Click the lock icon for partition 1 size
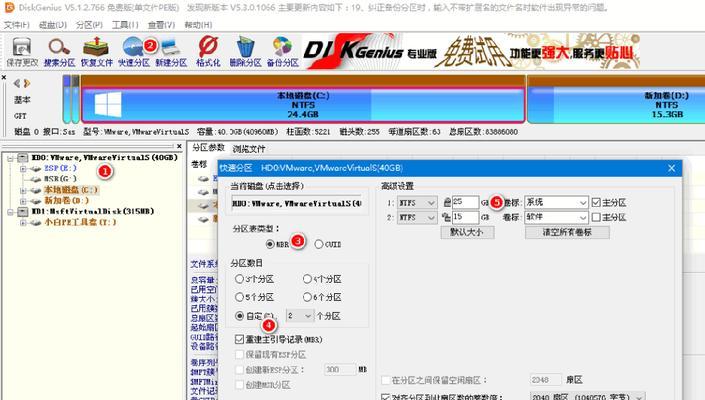 coord(446,202)
